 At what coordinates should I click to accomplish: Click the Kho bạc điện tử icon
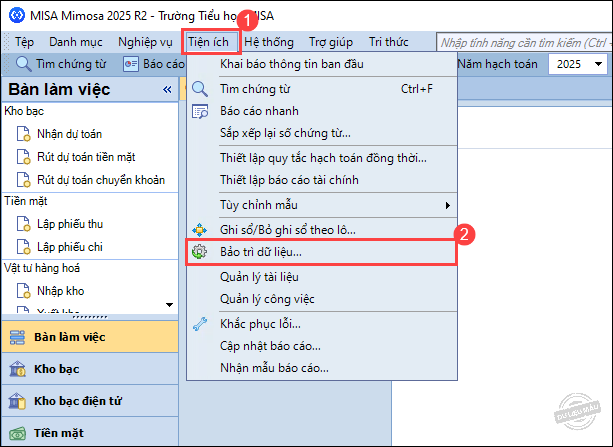tap(17, 401)
